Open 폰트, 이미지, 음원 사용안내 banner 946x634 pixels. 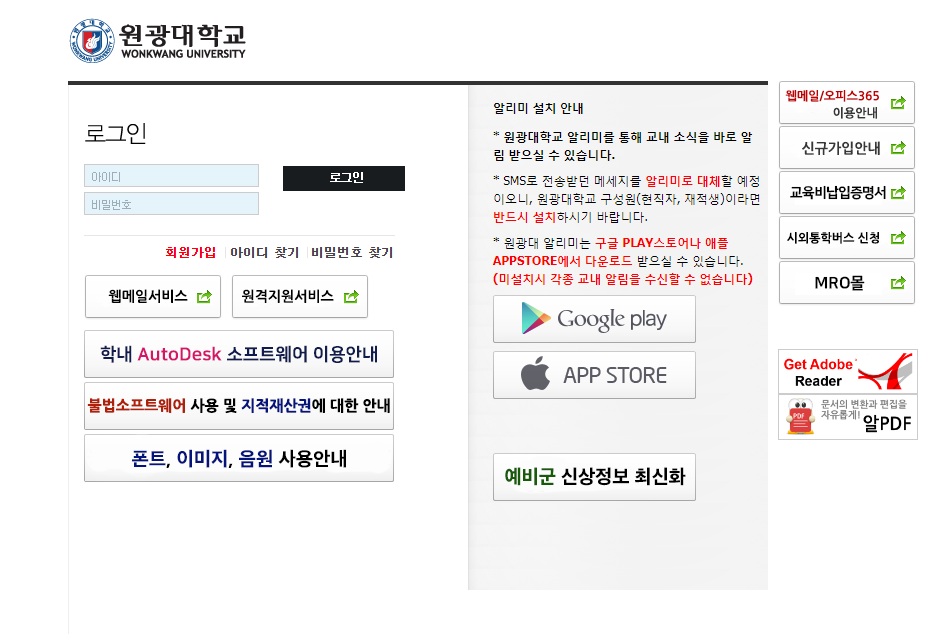coord(239,458)
